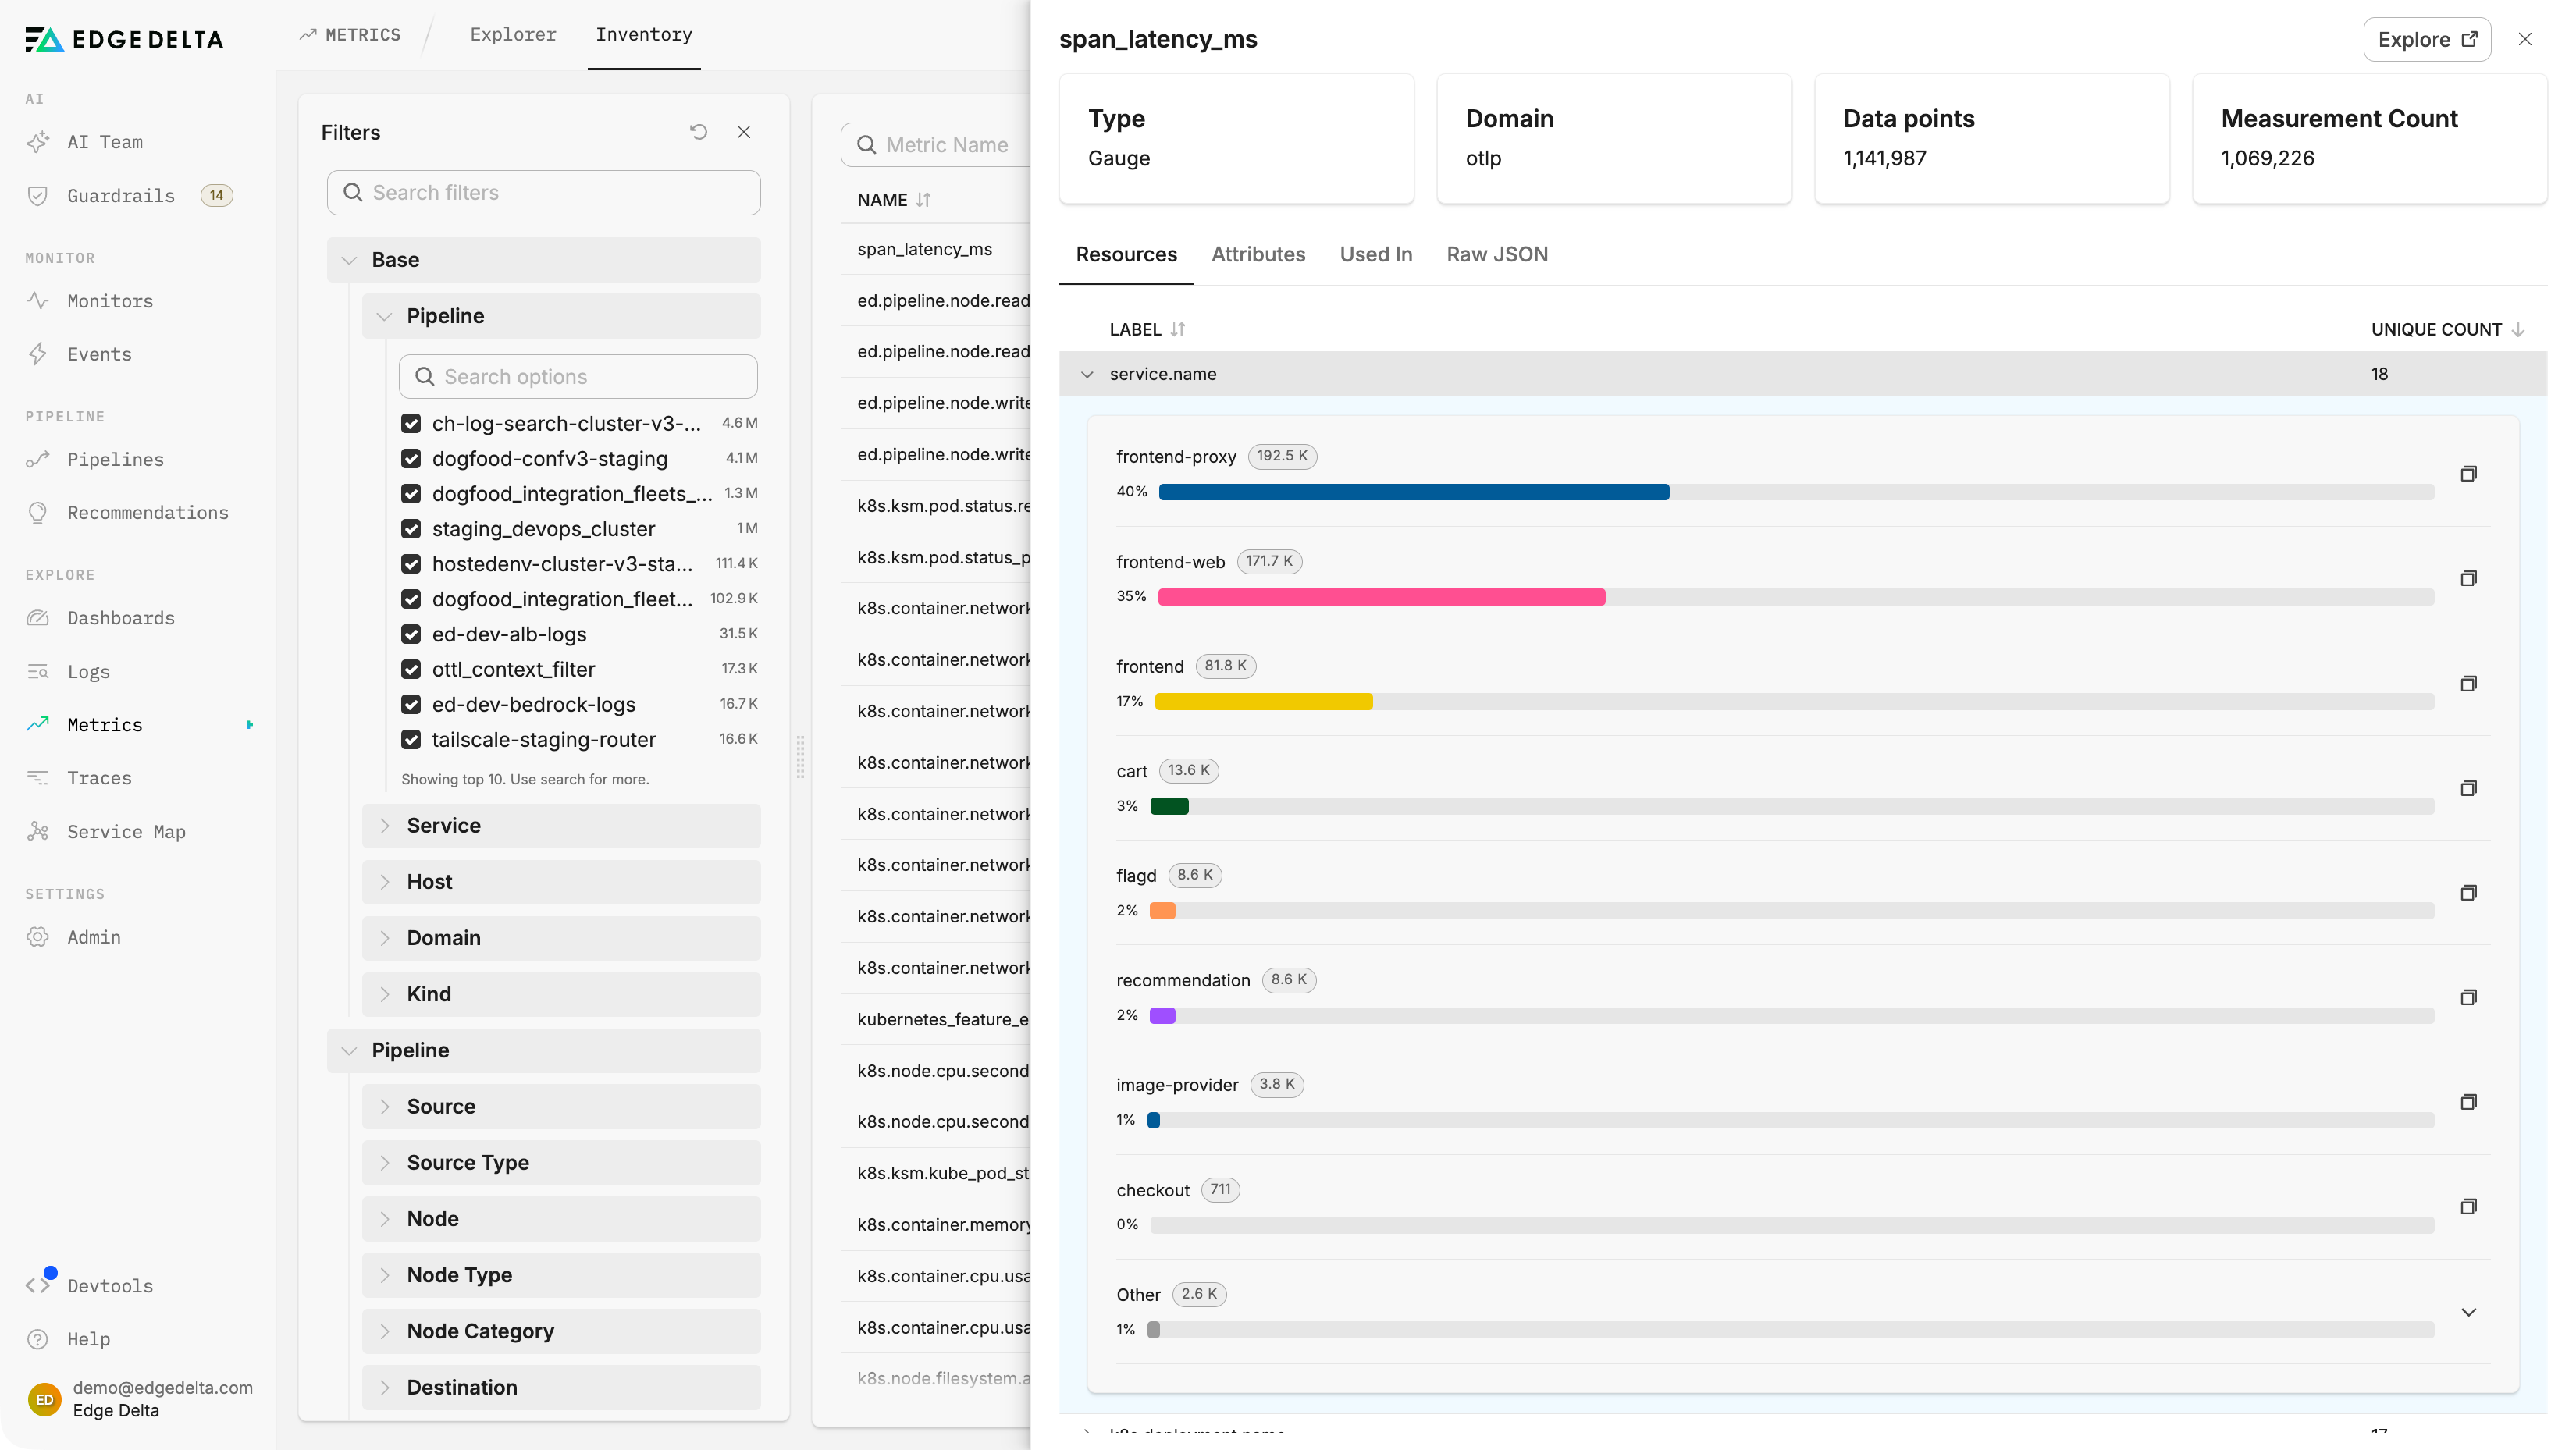Click the Metric Name search field

pos(936,145)
